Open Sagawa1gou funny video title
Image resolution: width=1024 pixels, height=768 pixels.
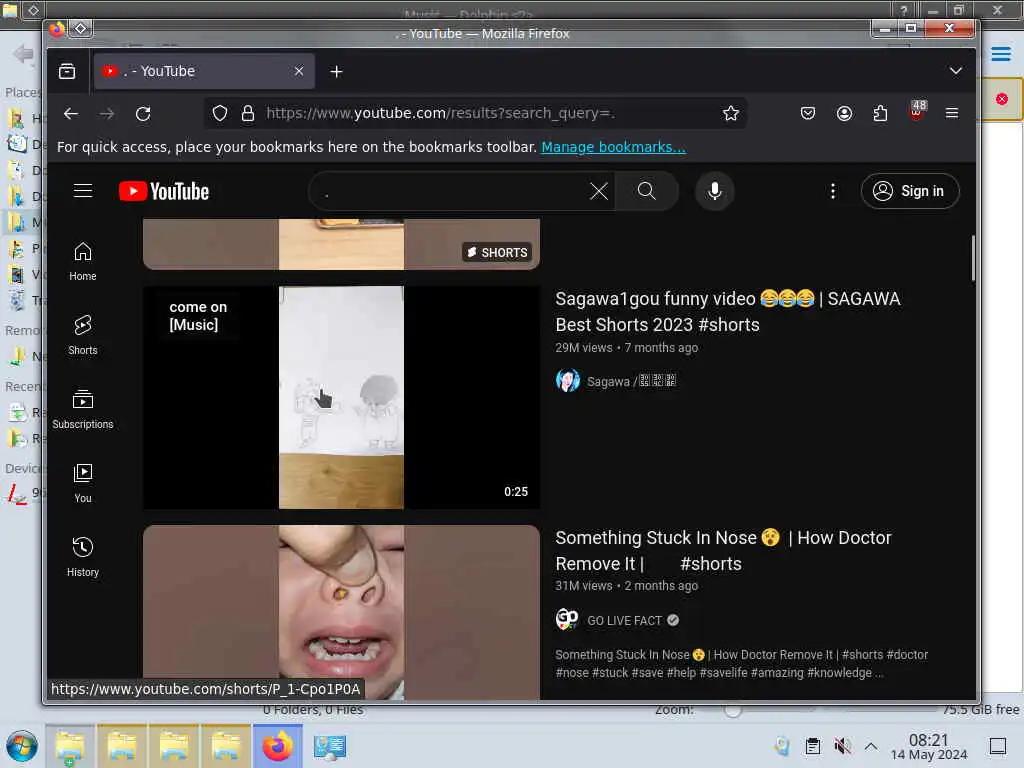(x=728, y=312)
